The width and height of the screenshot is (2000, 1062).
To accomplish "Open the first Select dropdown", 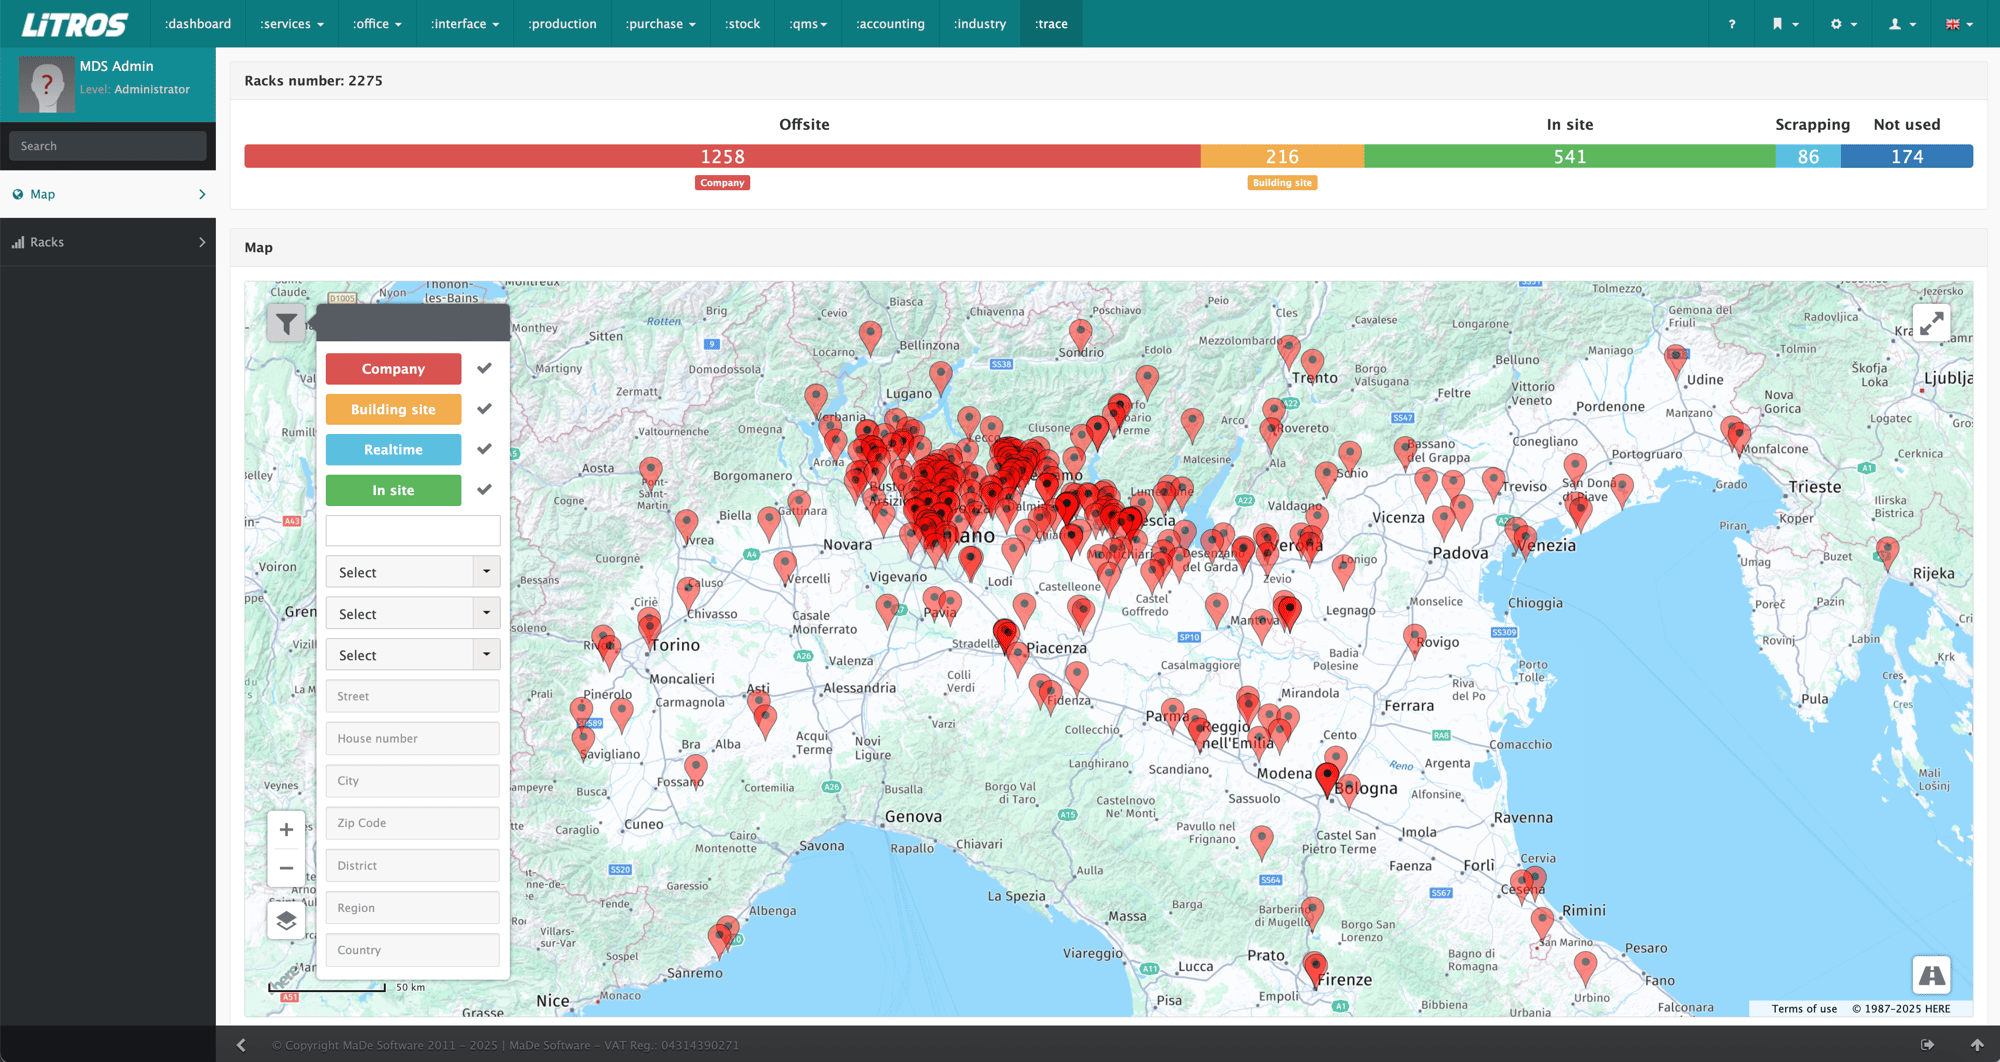I will coord(412,572).
